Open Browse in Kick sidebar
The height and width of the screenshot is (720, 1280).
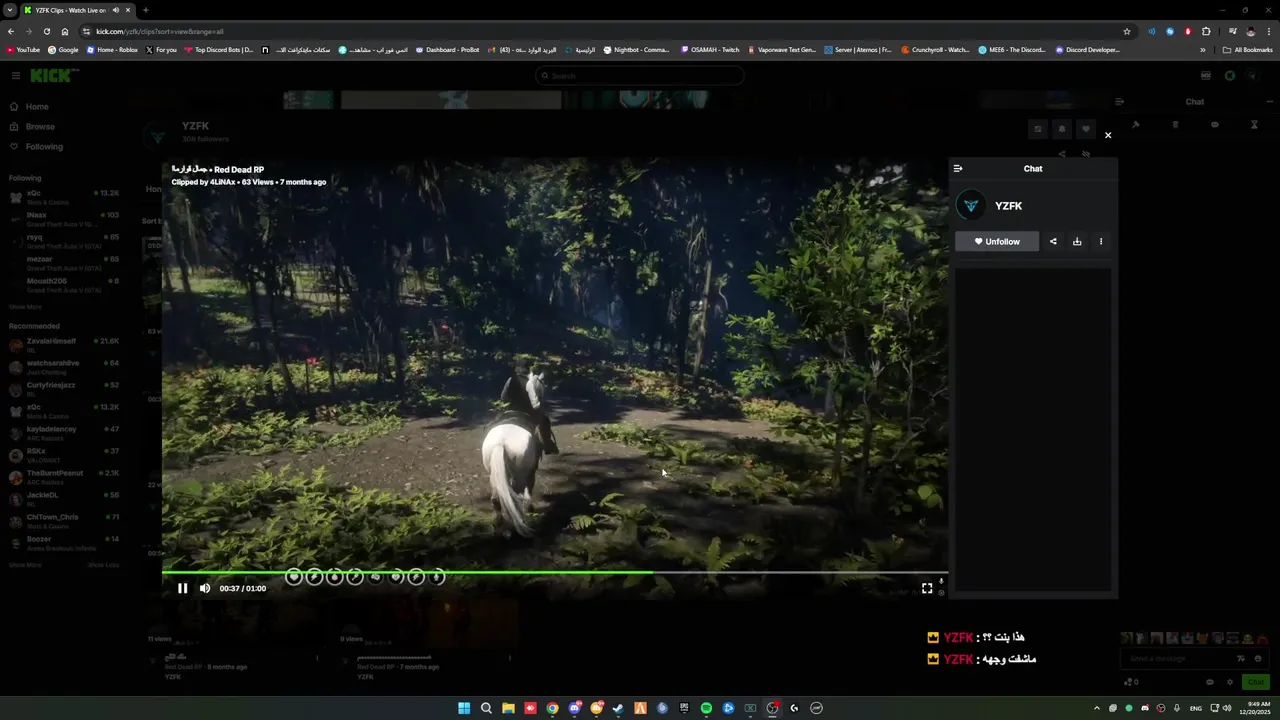coord(32,127)
